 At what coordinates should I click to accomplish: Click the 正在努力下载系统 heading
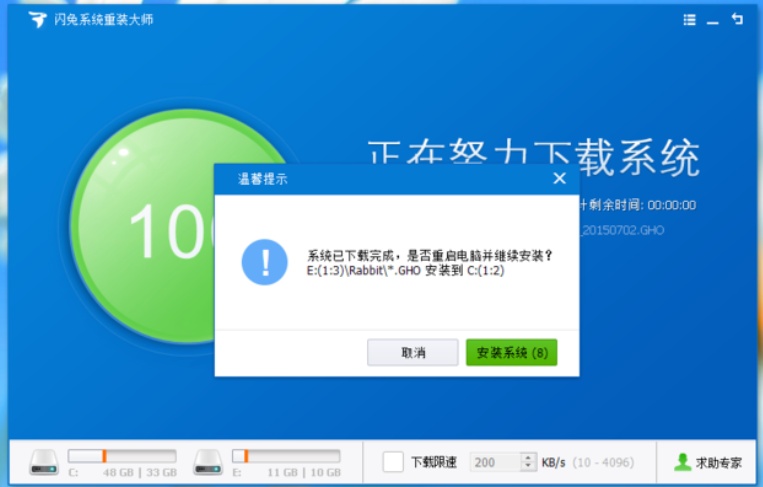click(534, 157)
